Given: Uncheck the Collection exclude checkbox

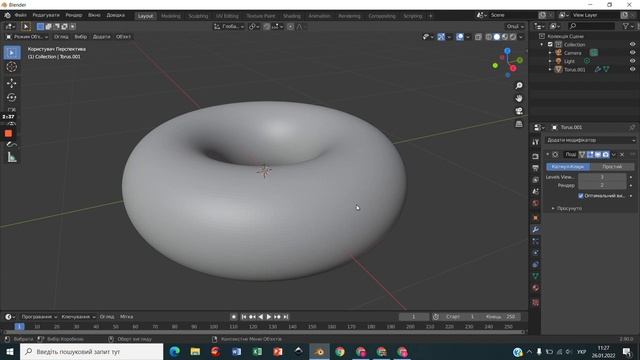Looking at the screenshot, I should pos(550,44).
